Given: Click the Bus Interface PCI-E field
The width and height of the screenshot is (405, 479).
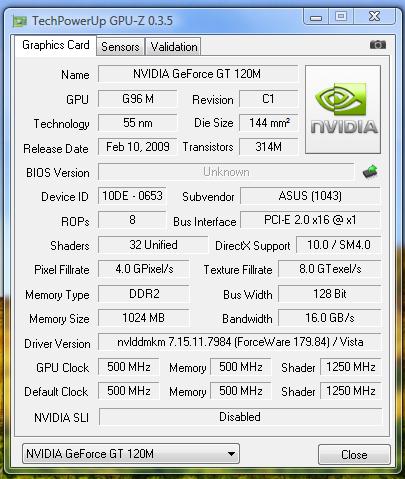Looking at the screenshot, I should [x=310, y=220].
